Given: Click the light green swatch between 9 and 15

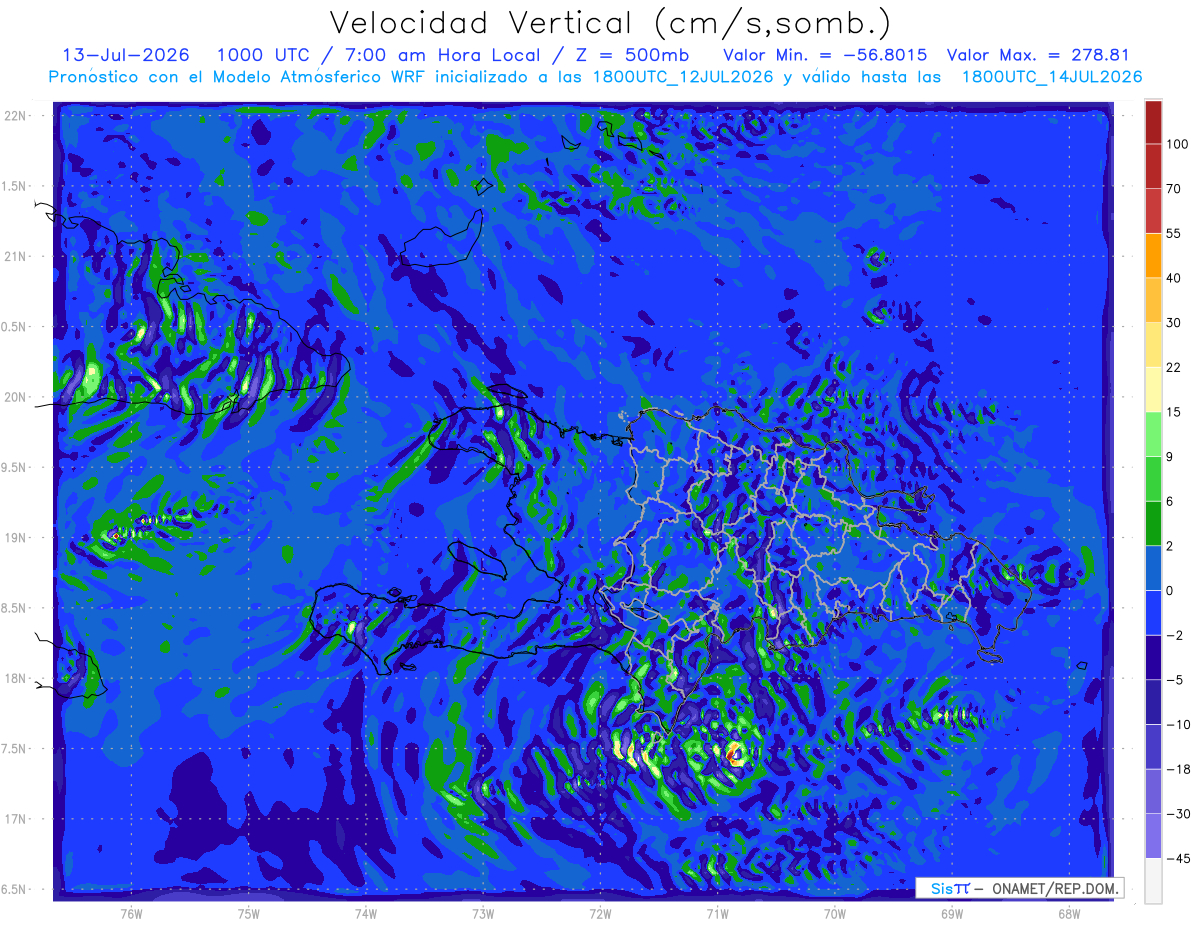Looking at the screenshot, I should 1153,434.
